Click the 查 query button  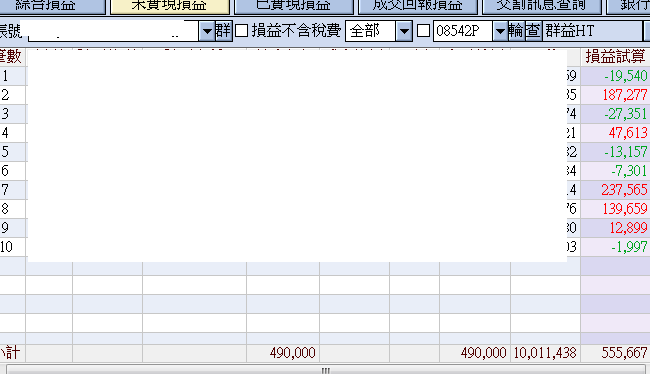[x=534, y=31]
